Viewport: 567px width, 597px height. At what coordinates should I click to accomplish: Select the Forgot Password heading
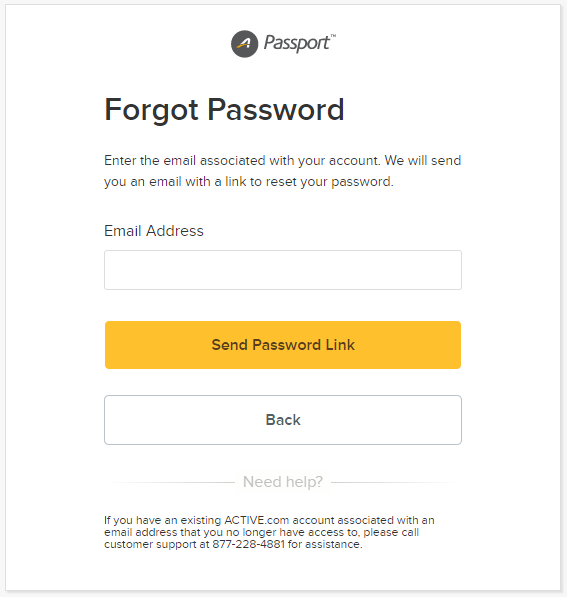click(224, 110)
